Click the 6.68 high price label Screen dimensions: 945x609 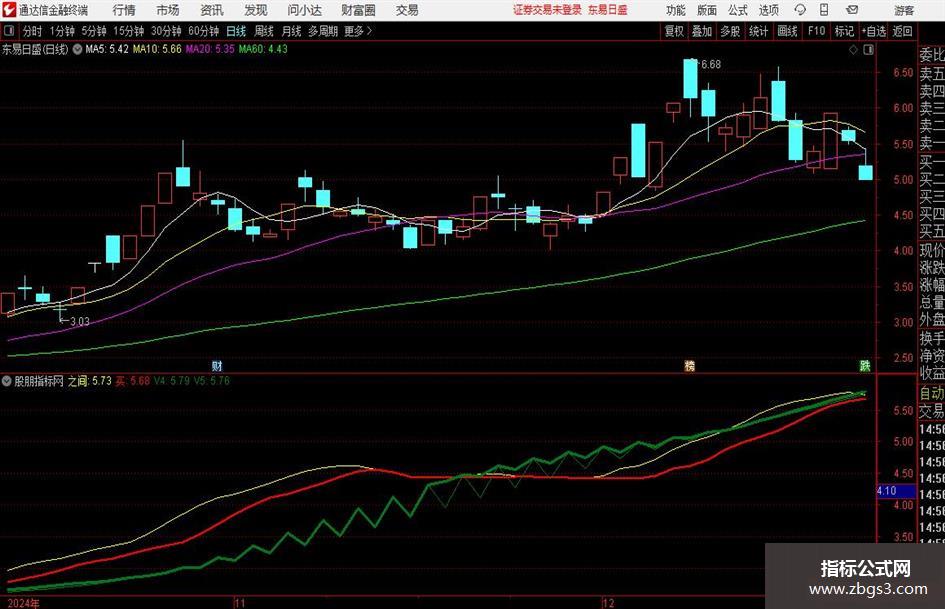coord(711,64)
